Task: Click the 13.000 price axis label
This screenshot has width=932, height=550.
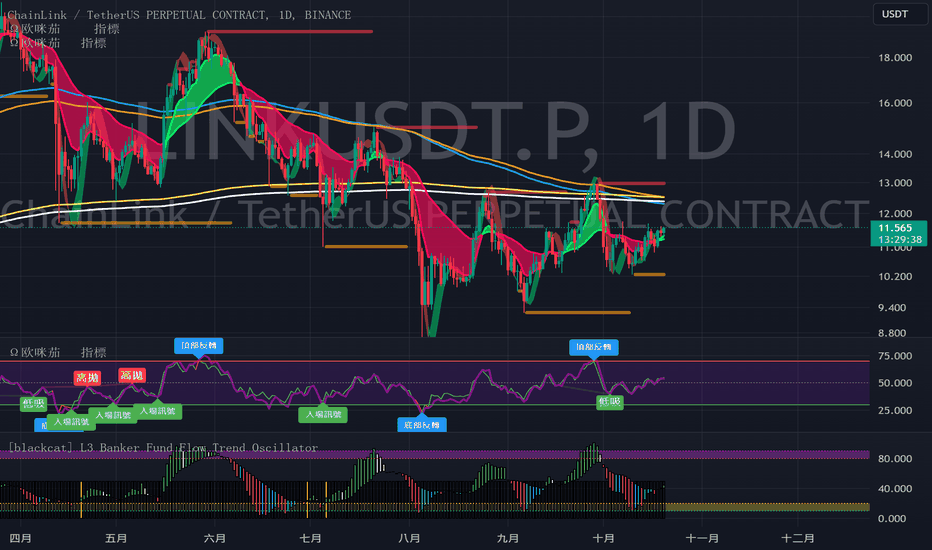Action: tap(895, 183)
